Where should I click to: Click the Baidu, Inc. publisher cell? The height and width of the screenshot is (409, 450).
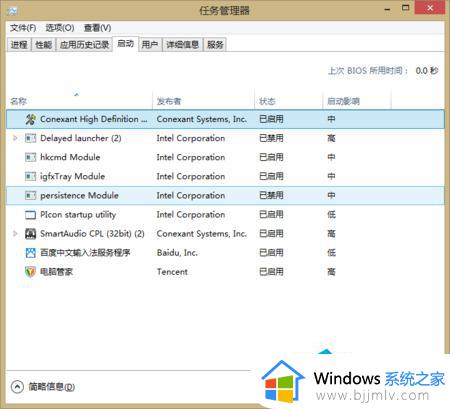click(x=177, y=253)
